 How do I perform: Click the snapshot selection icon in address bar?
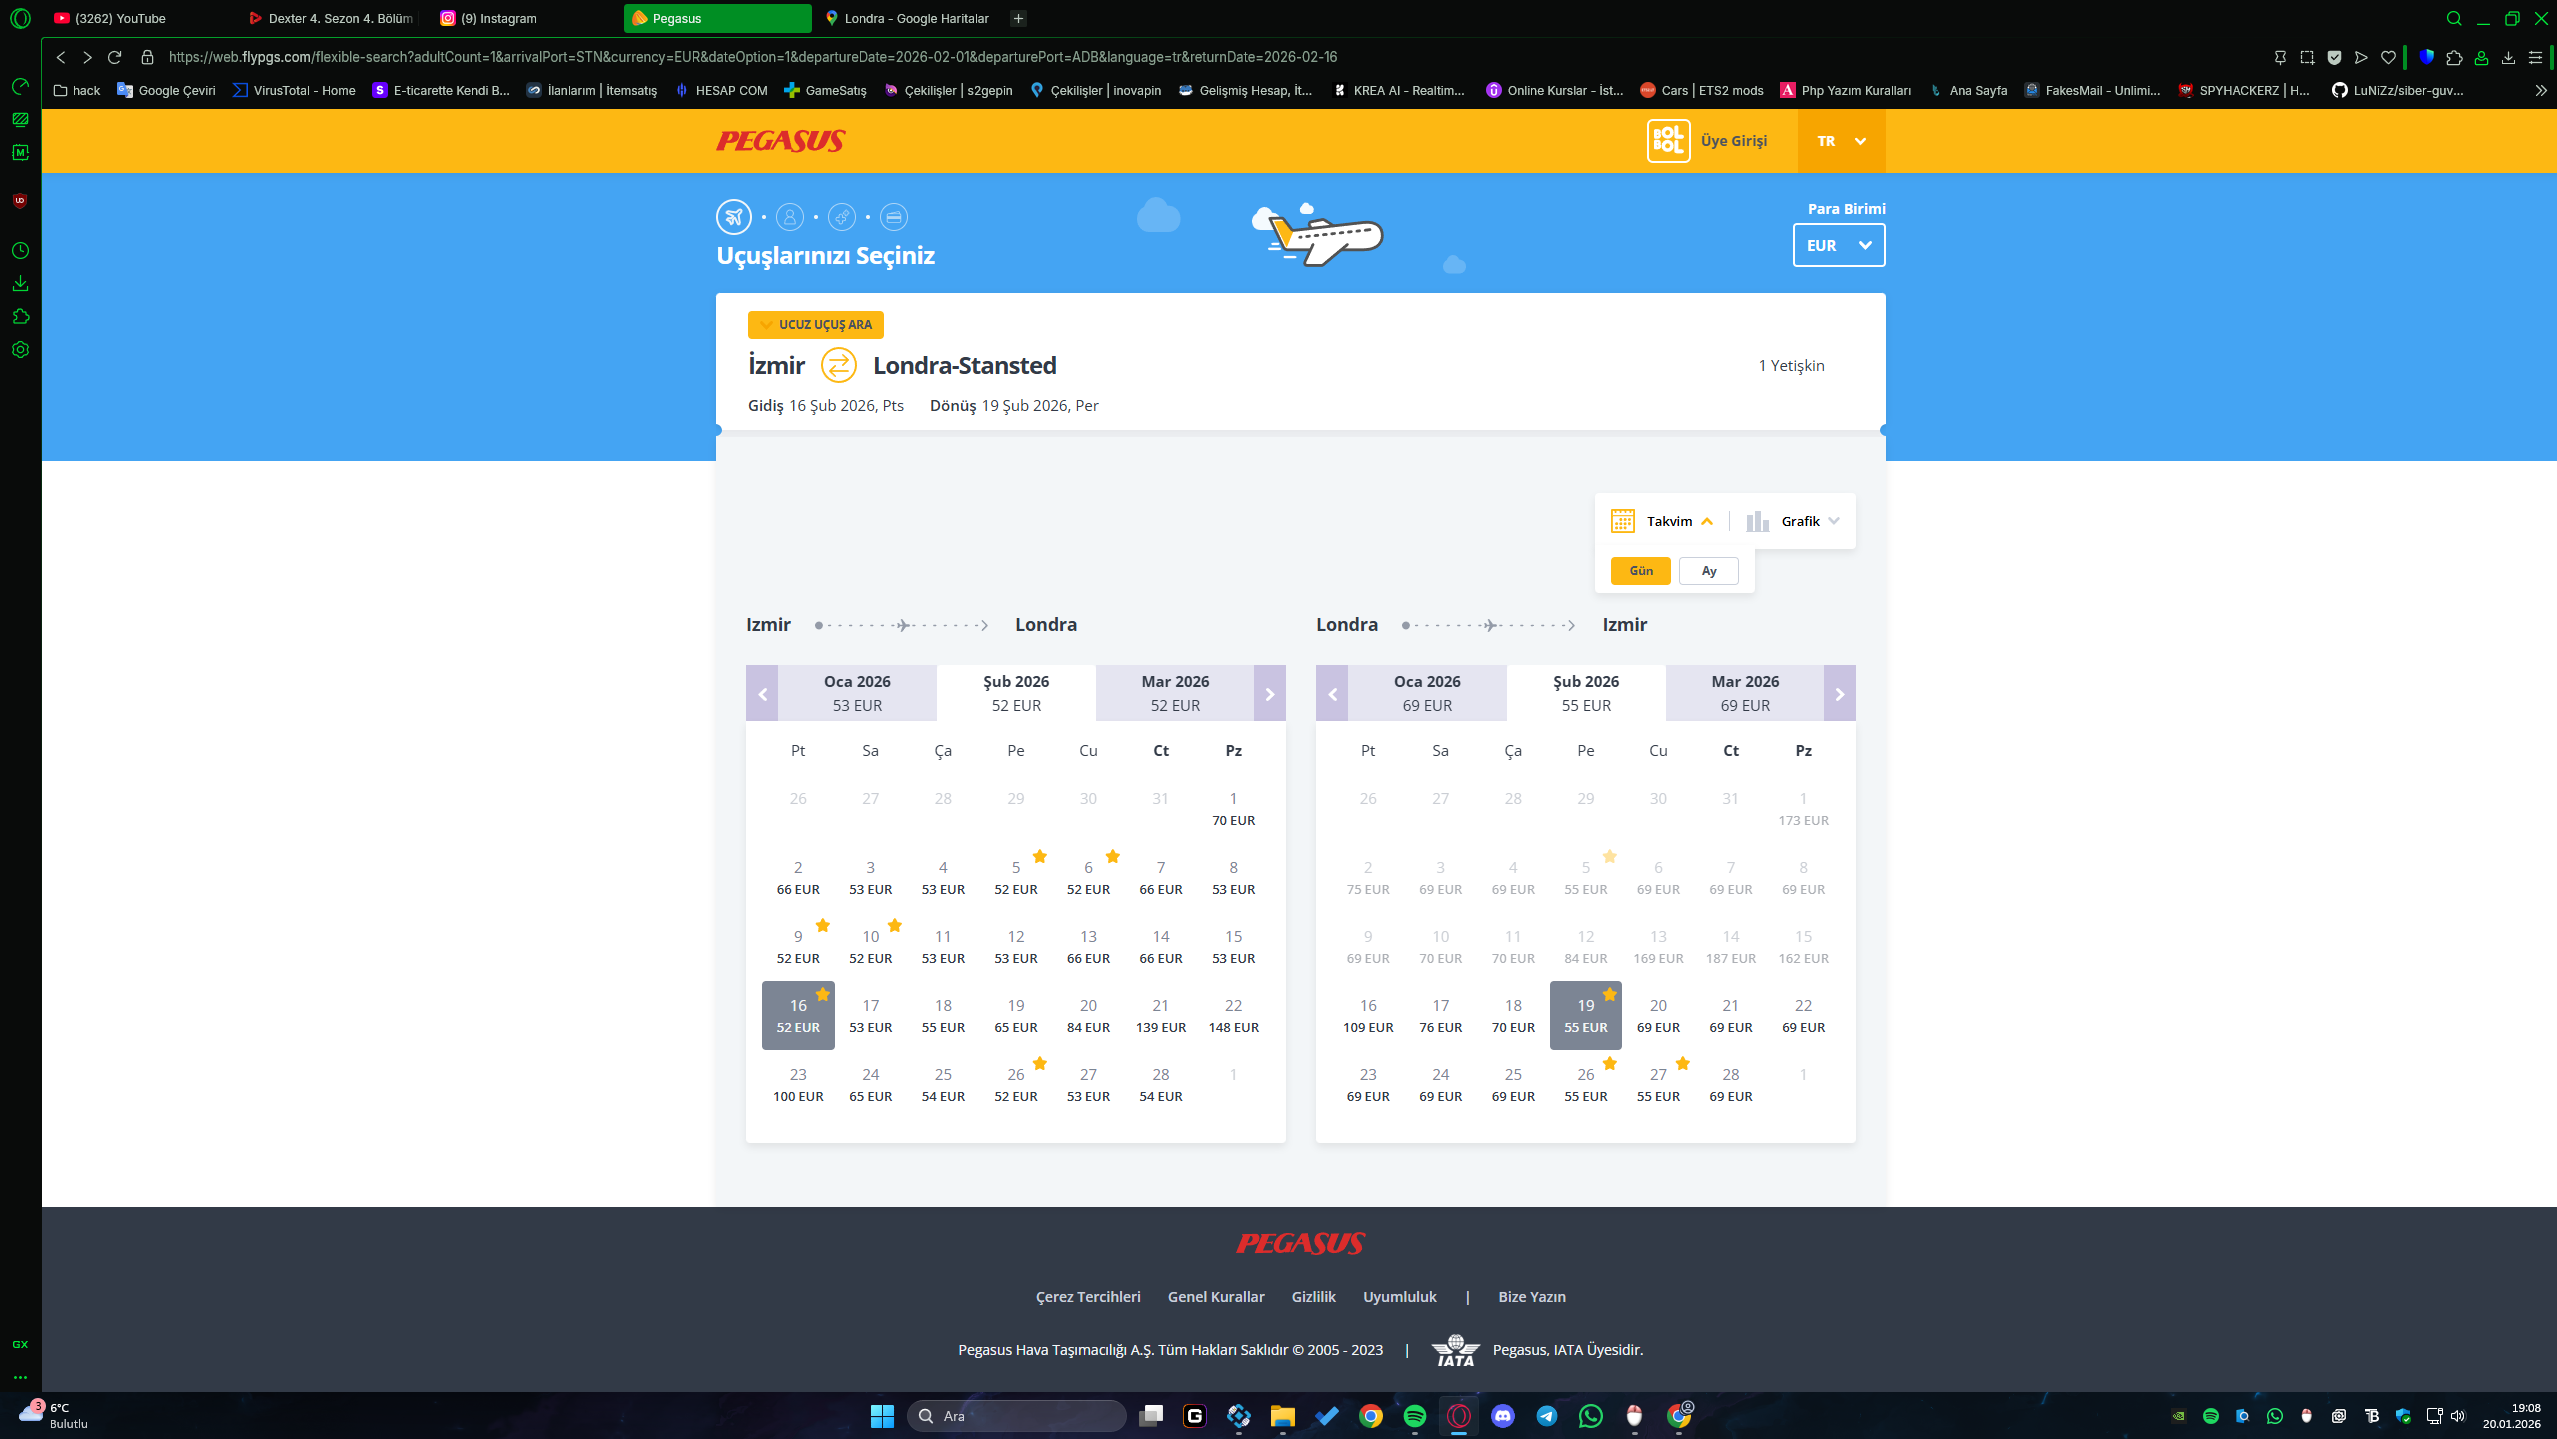pos(2307,57)
